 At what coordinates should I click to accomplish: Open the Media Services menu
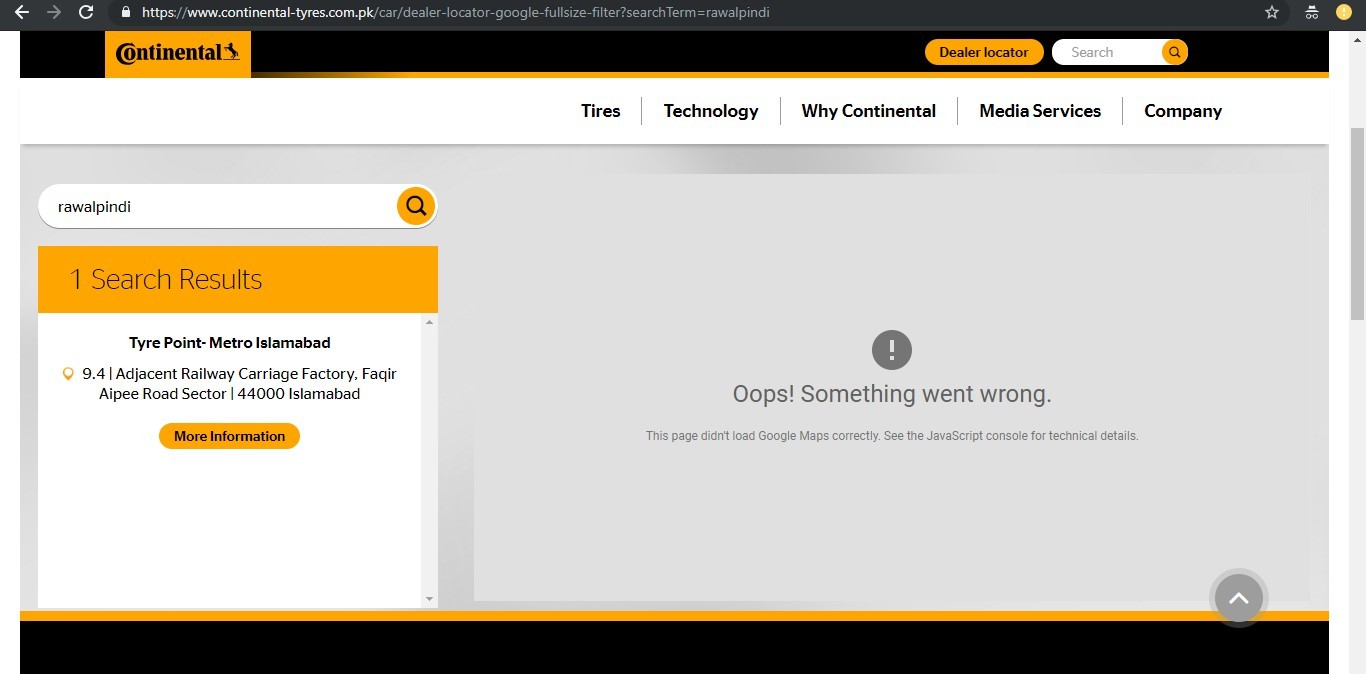point(1040,111)
